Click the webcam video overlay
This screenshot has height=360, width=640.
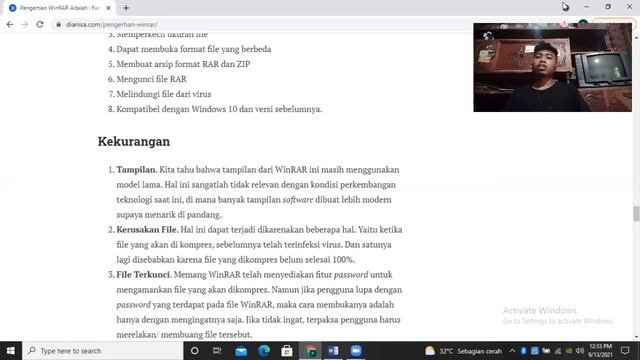(x=553, y=67)
